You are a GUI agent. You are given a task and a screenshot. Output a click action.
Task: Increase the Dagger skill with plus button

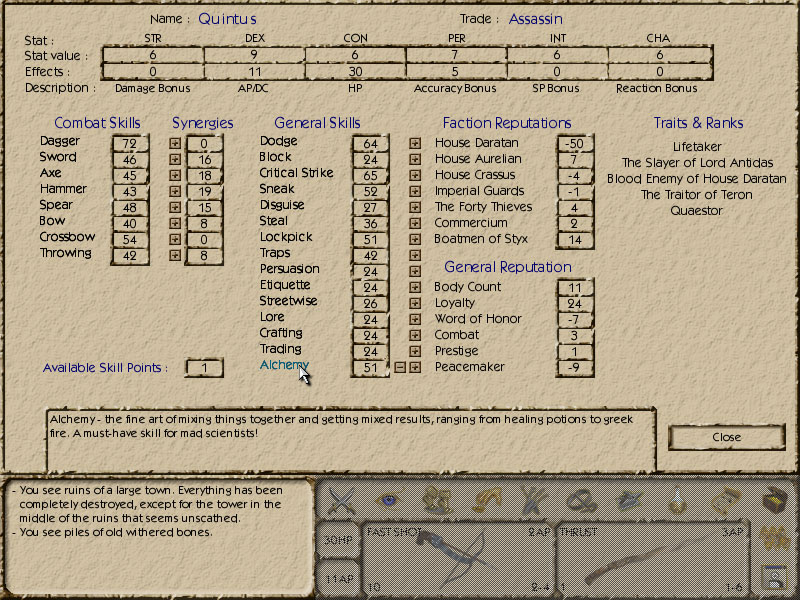[x=176, y=143]
